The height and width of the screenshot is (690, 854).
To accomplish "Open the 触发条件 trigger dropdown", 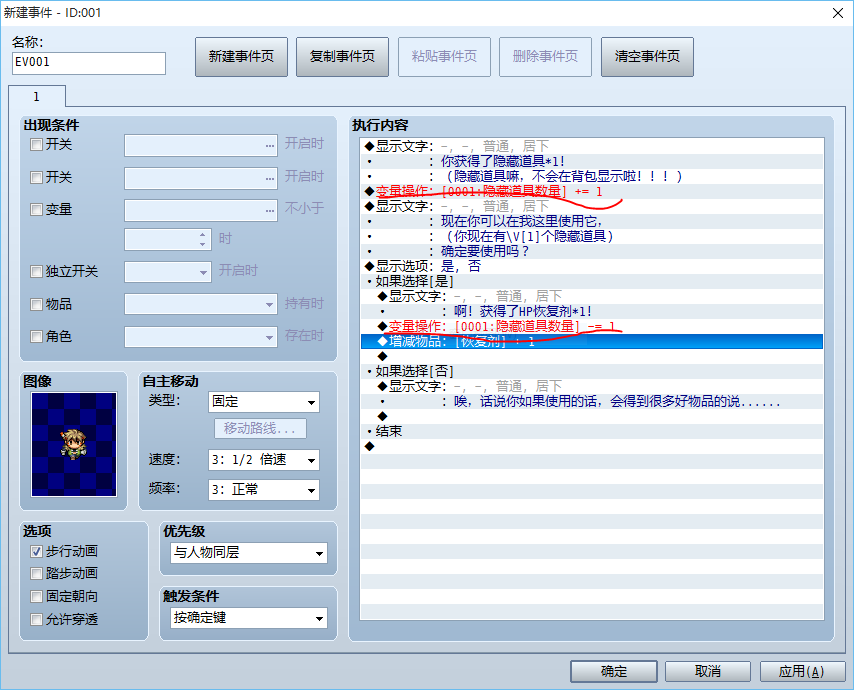I will (249, 618).
